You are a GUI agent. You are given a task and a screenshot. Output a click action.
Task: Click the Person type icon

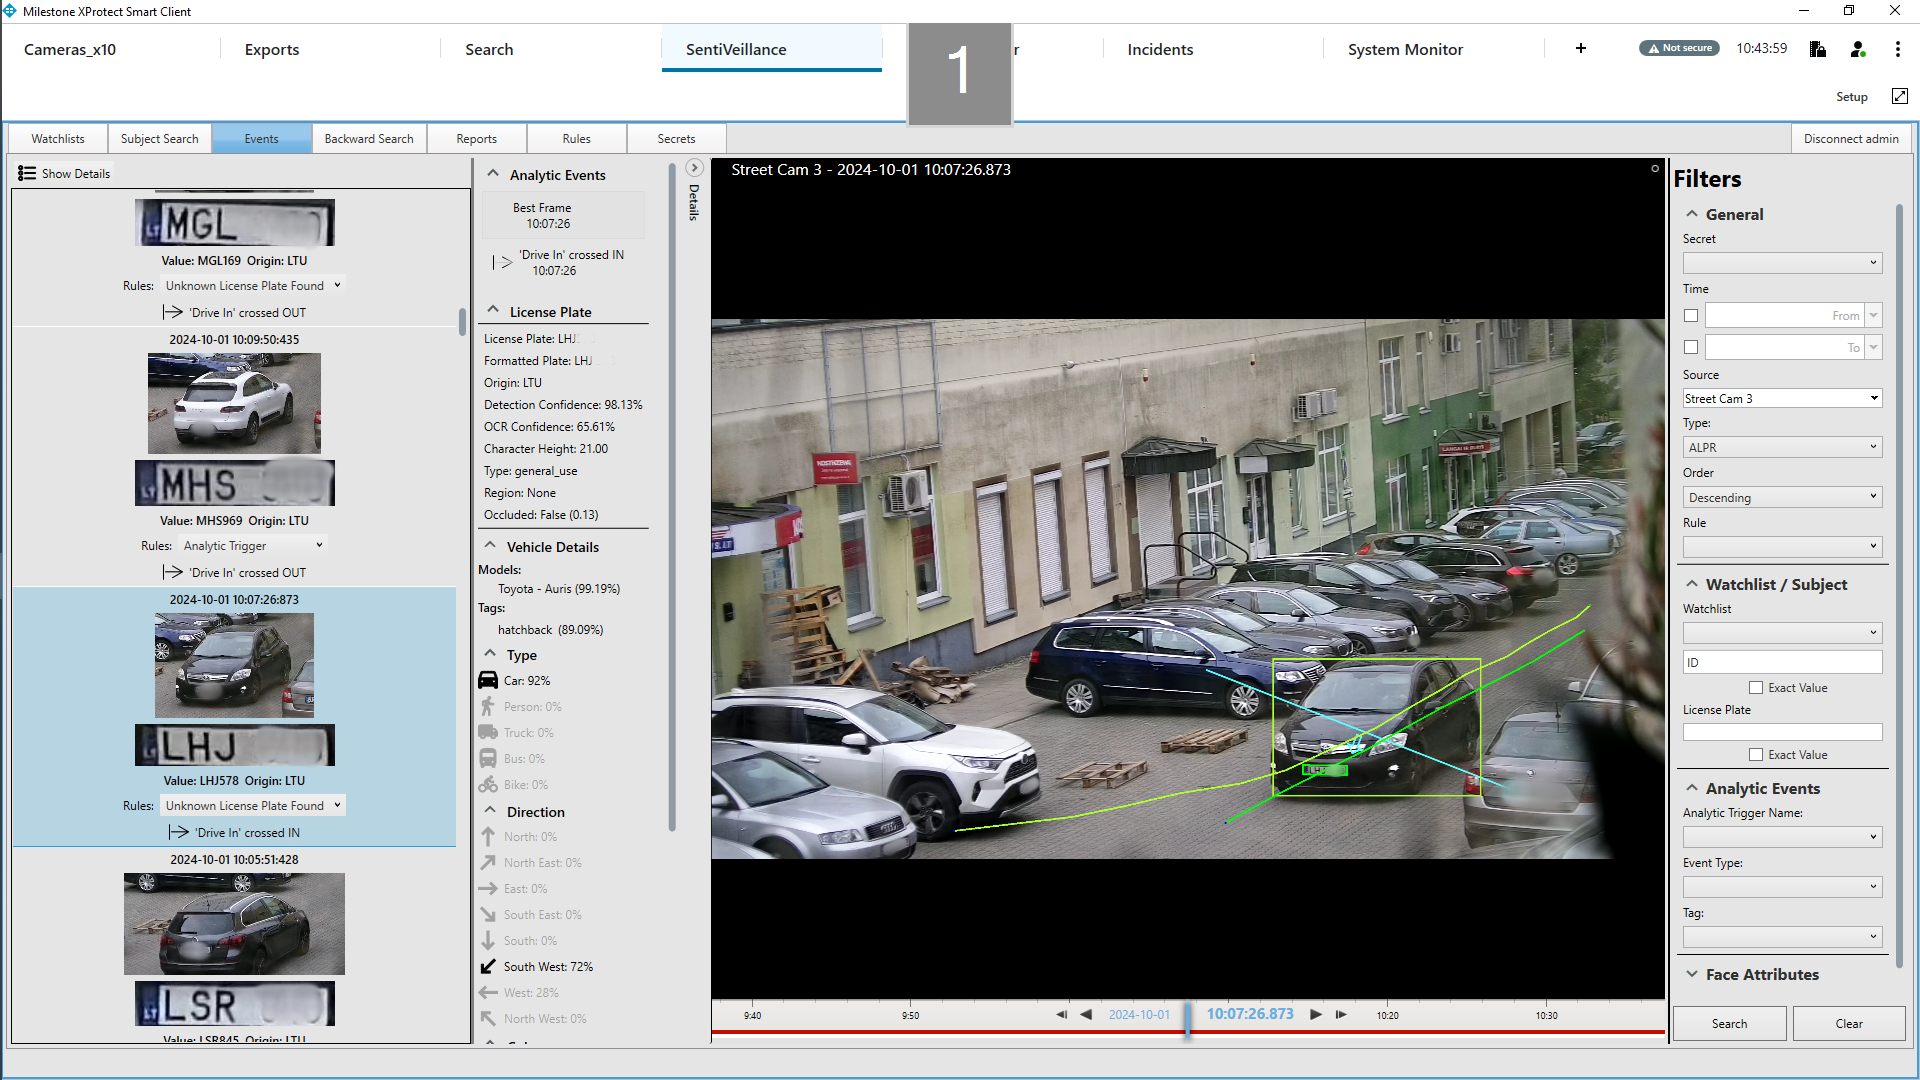tap(488, 706)
